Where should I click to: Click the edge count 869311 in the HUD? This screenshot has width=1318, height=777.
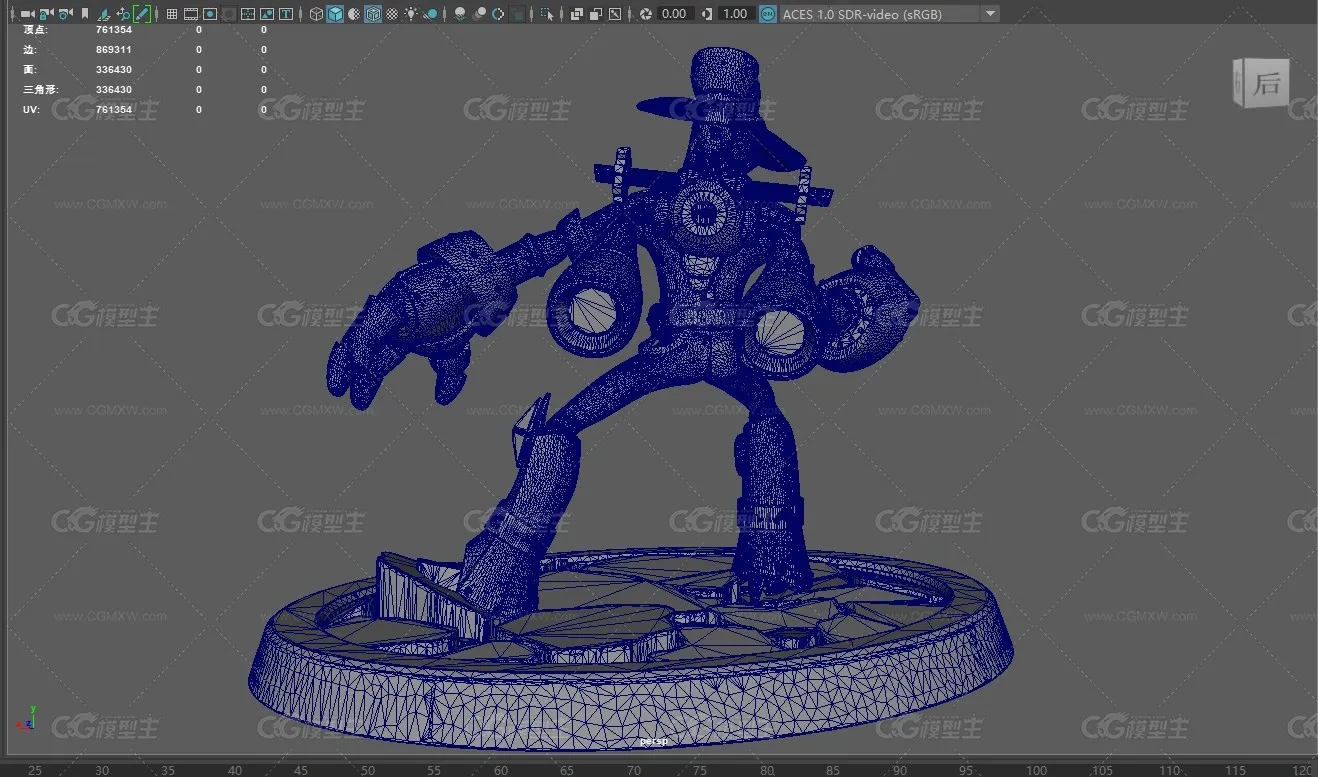tap(114, 50)
